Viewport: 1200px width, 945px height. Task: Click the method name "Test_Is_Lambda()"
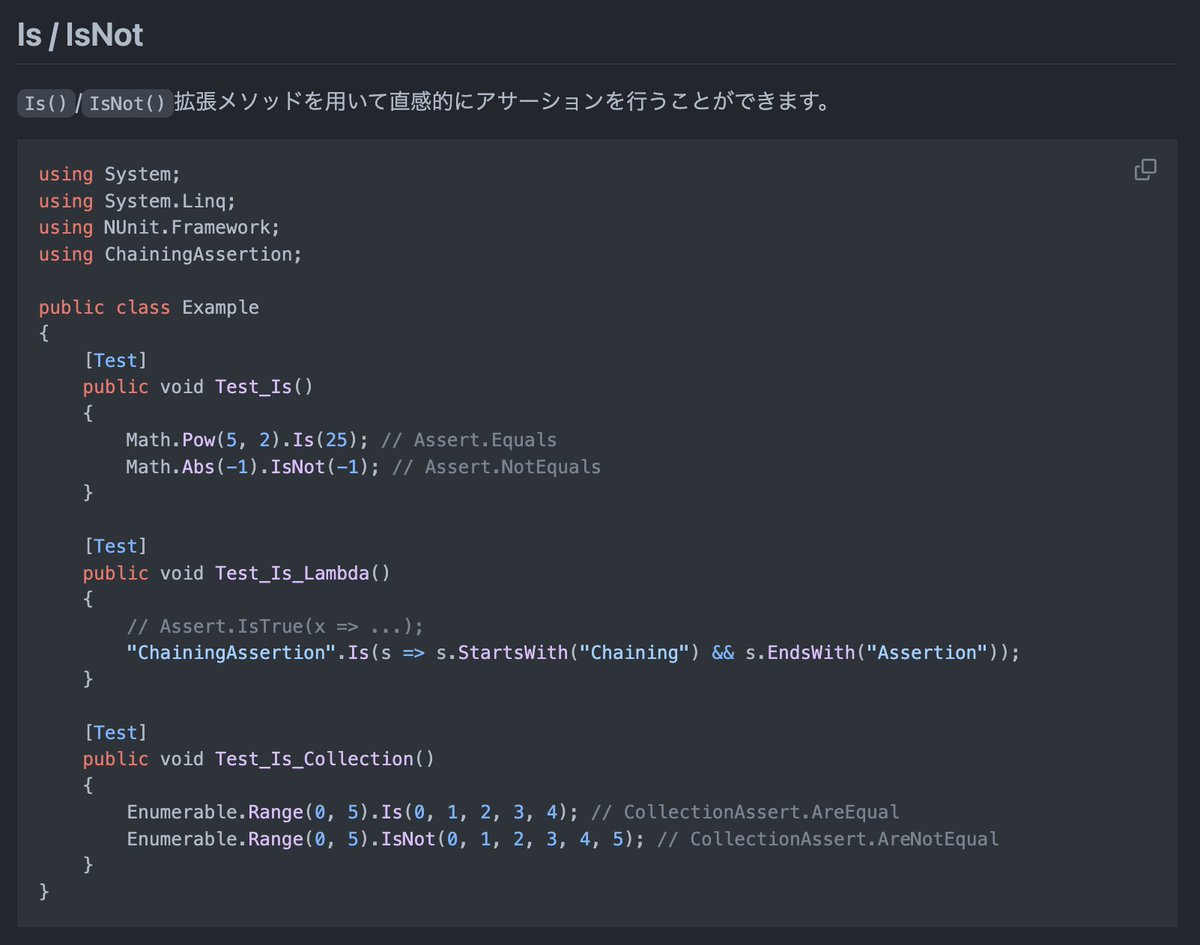click(303, 573)
